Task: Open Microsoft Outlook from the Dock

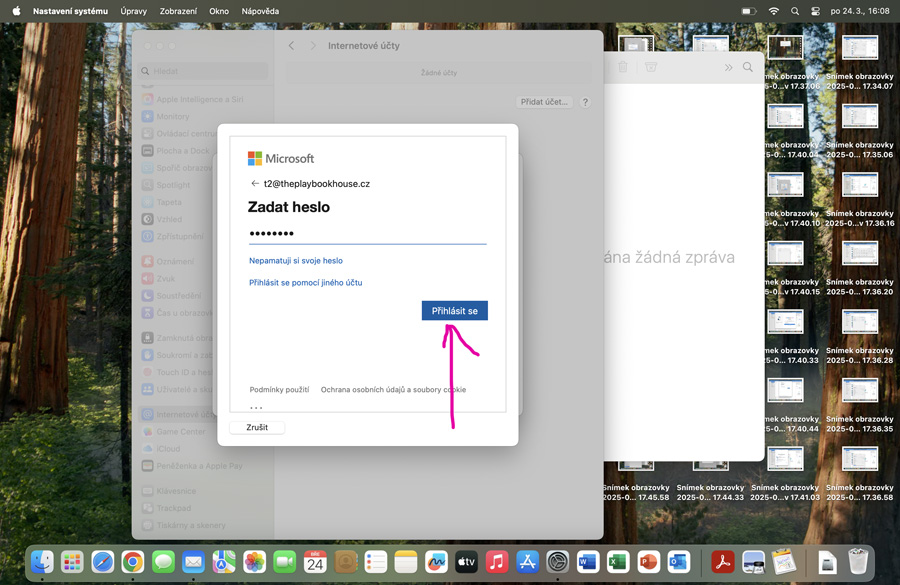Action: [x=679, y=562]
